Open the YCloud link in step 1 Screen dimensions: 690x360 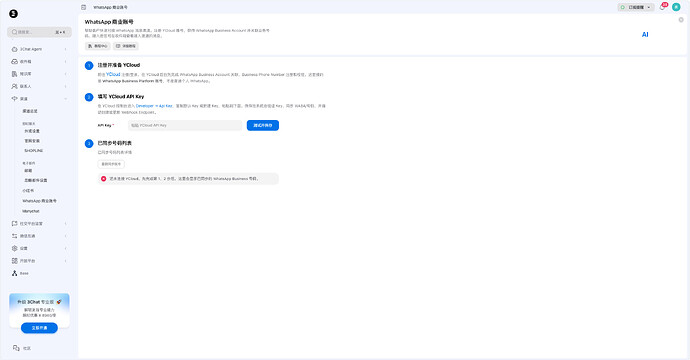point(113,74)
